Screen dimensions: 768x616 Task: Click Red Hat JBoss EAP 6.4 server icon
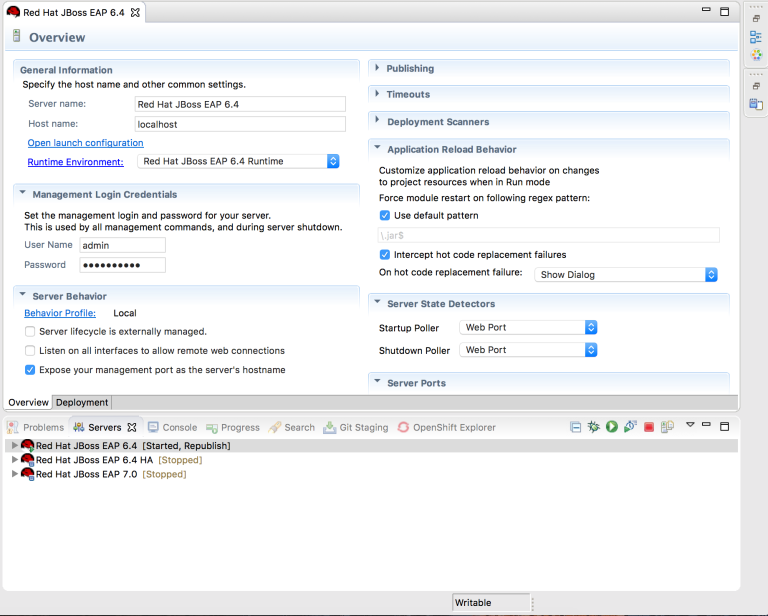click(x=27, y=446)
